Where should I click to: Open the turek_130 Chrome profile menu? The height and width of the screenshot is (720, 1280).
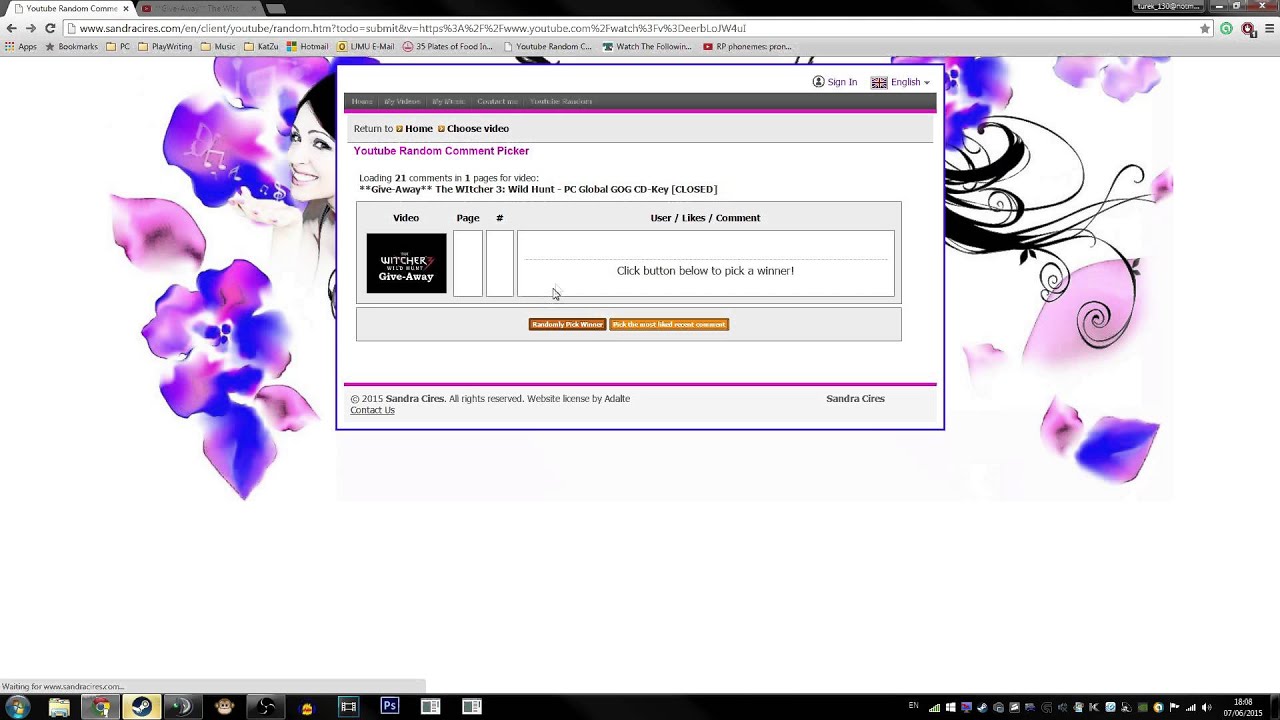[x=1168, y=6]
